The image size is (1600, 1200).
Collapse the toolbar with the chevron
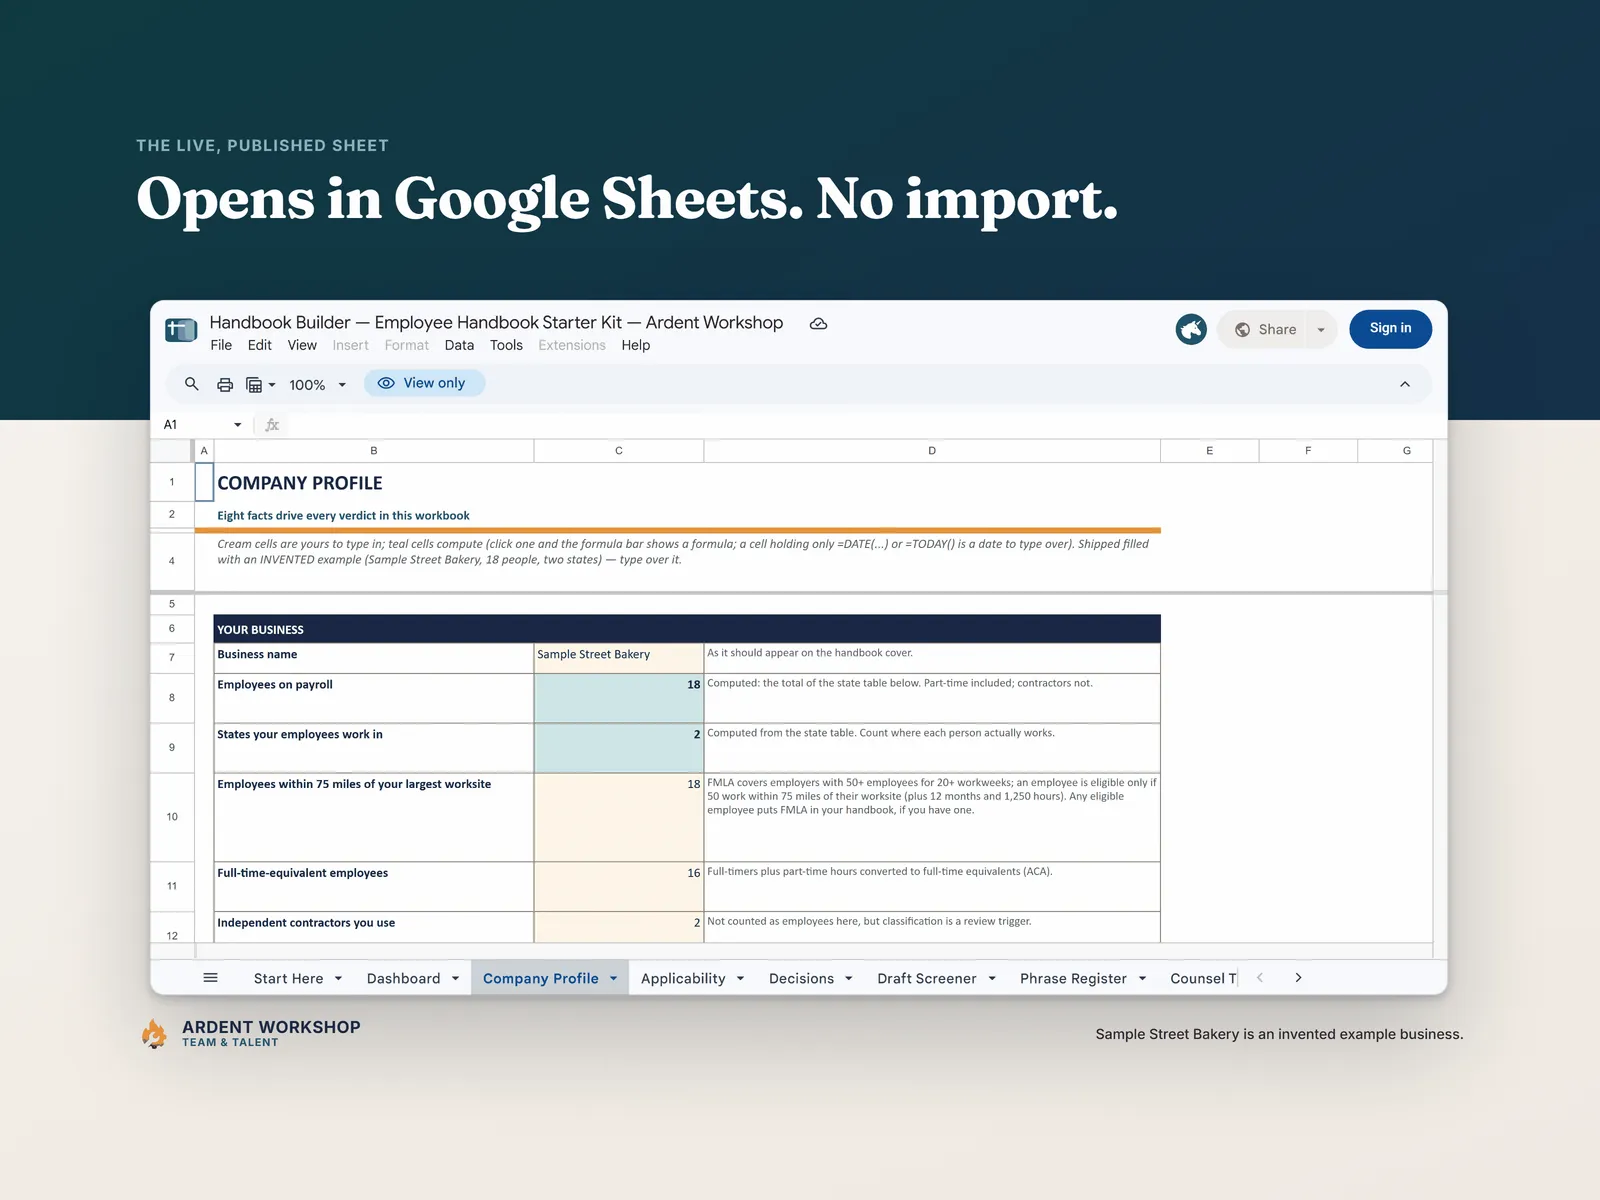[1405, 384]
